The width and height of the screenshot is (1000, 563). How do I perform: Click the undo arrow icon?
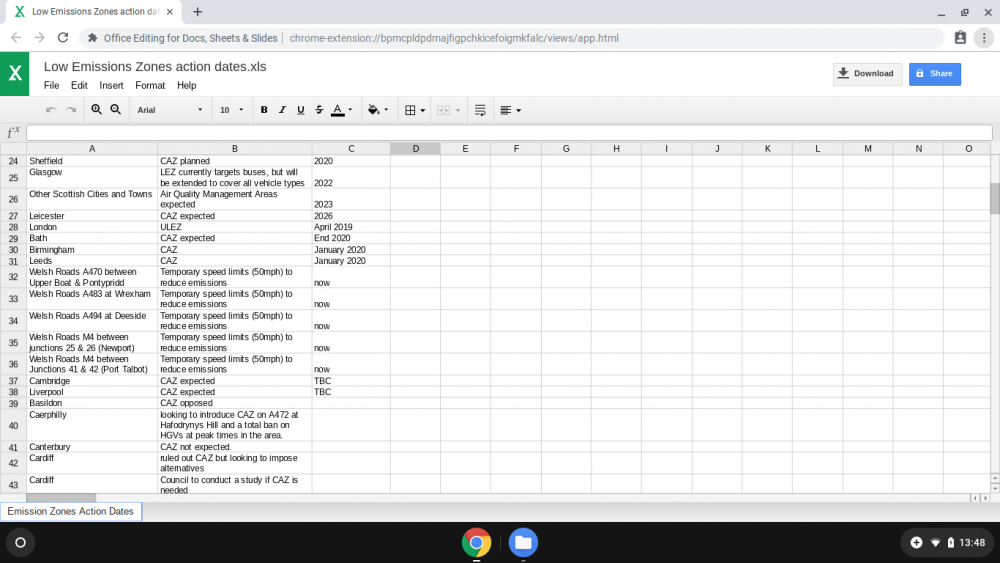pyautogui.click(x=51, y=110)
